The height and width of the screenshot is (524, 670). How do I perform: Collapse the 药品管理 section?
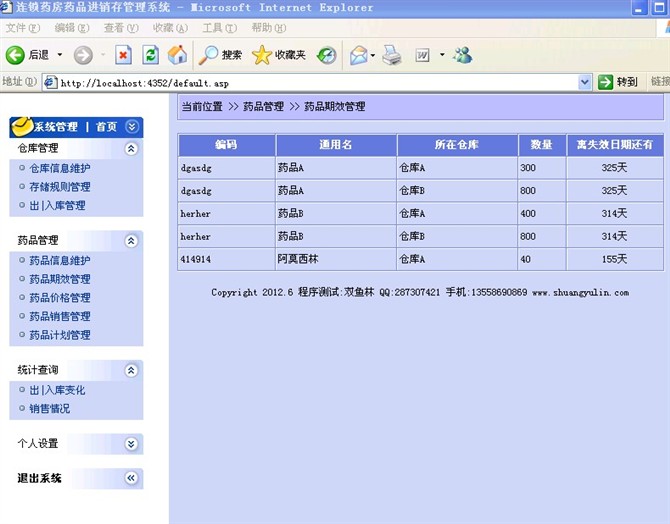point(131,241)
